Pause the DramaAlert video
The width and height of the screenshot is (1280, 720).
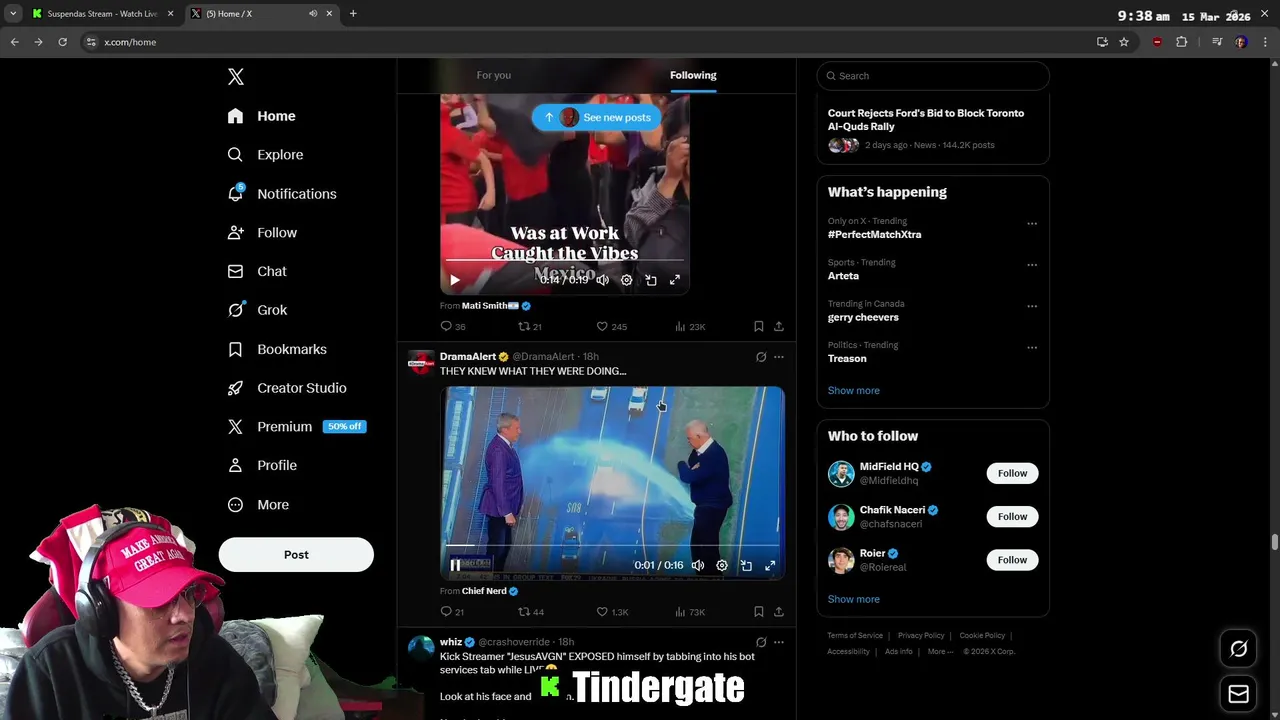click(x=456, y=565)
